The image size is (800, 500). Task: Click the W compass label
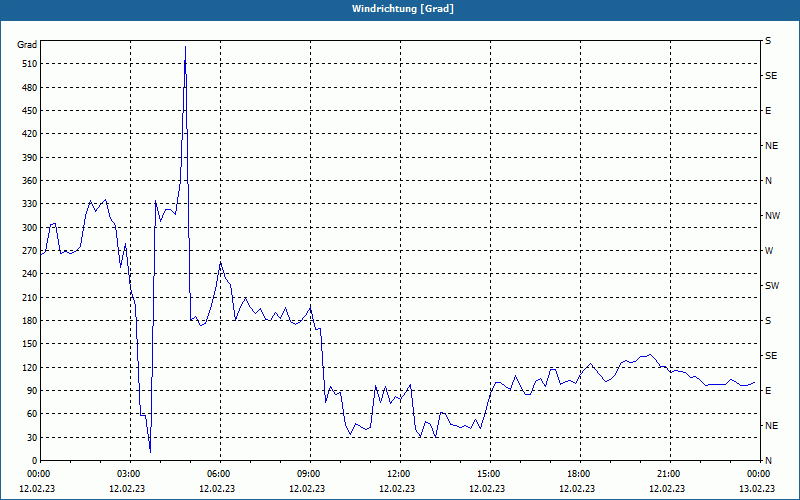coord(769,251)
